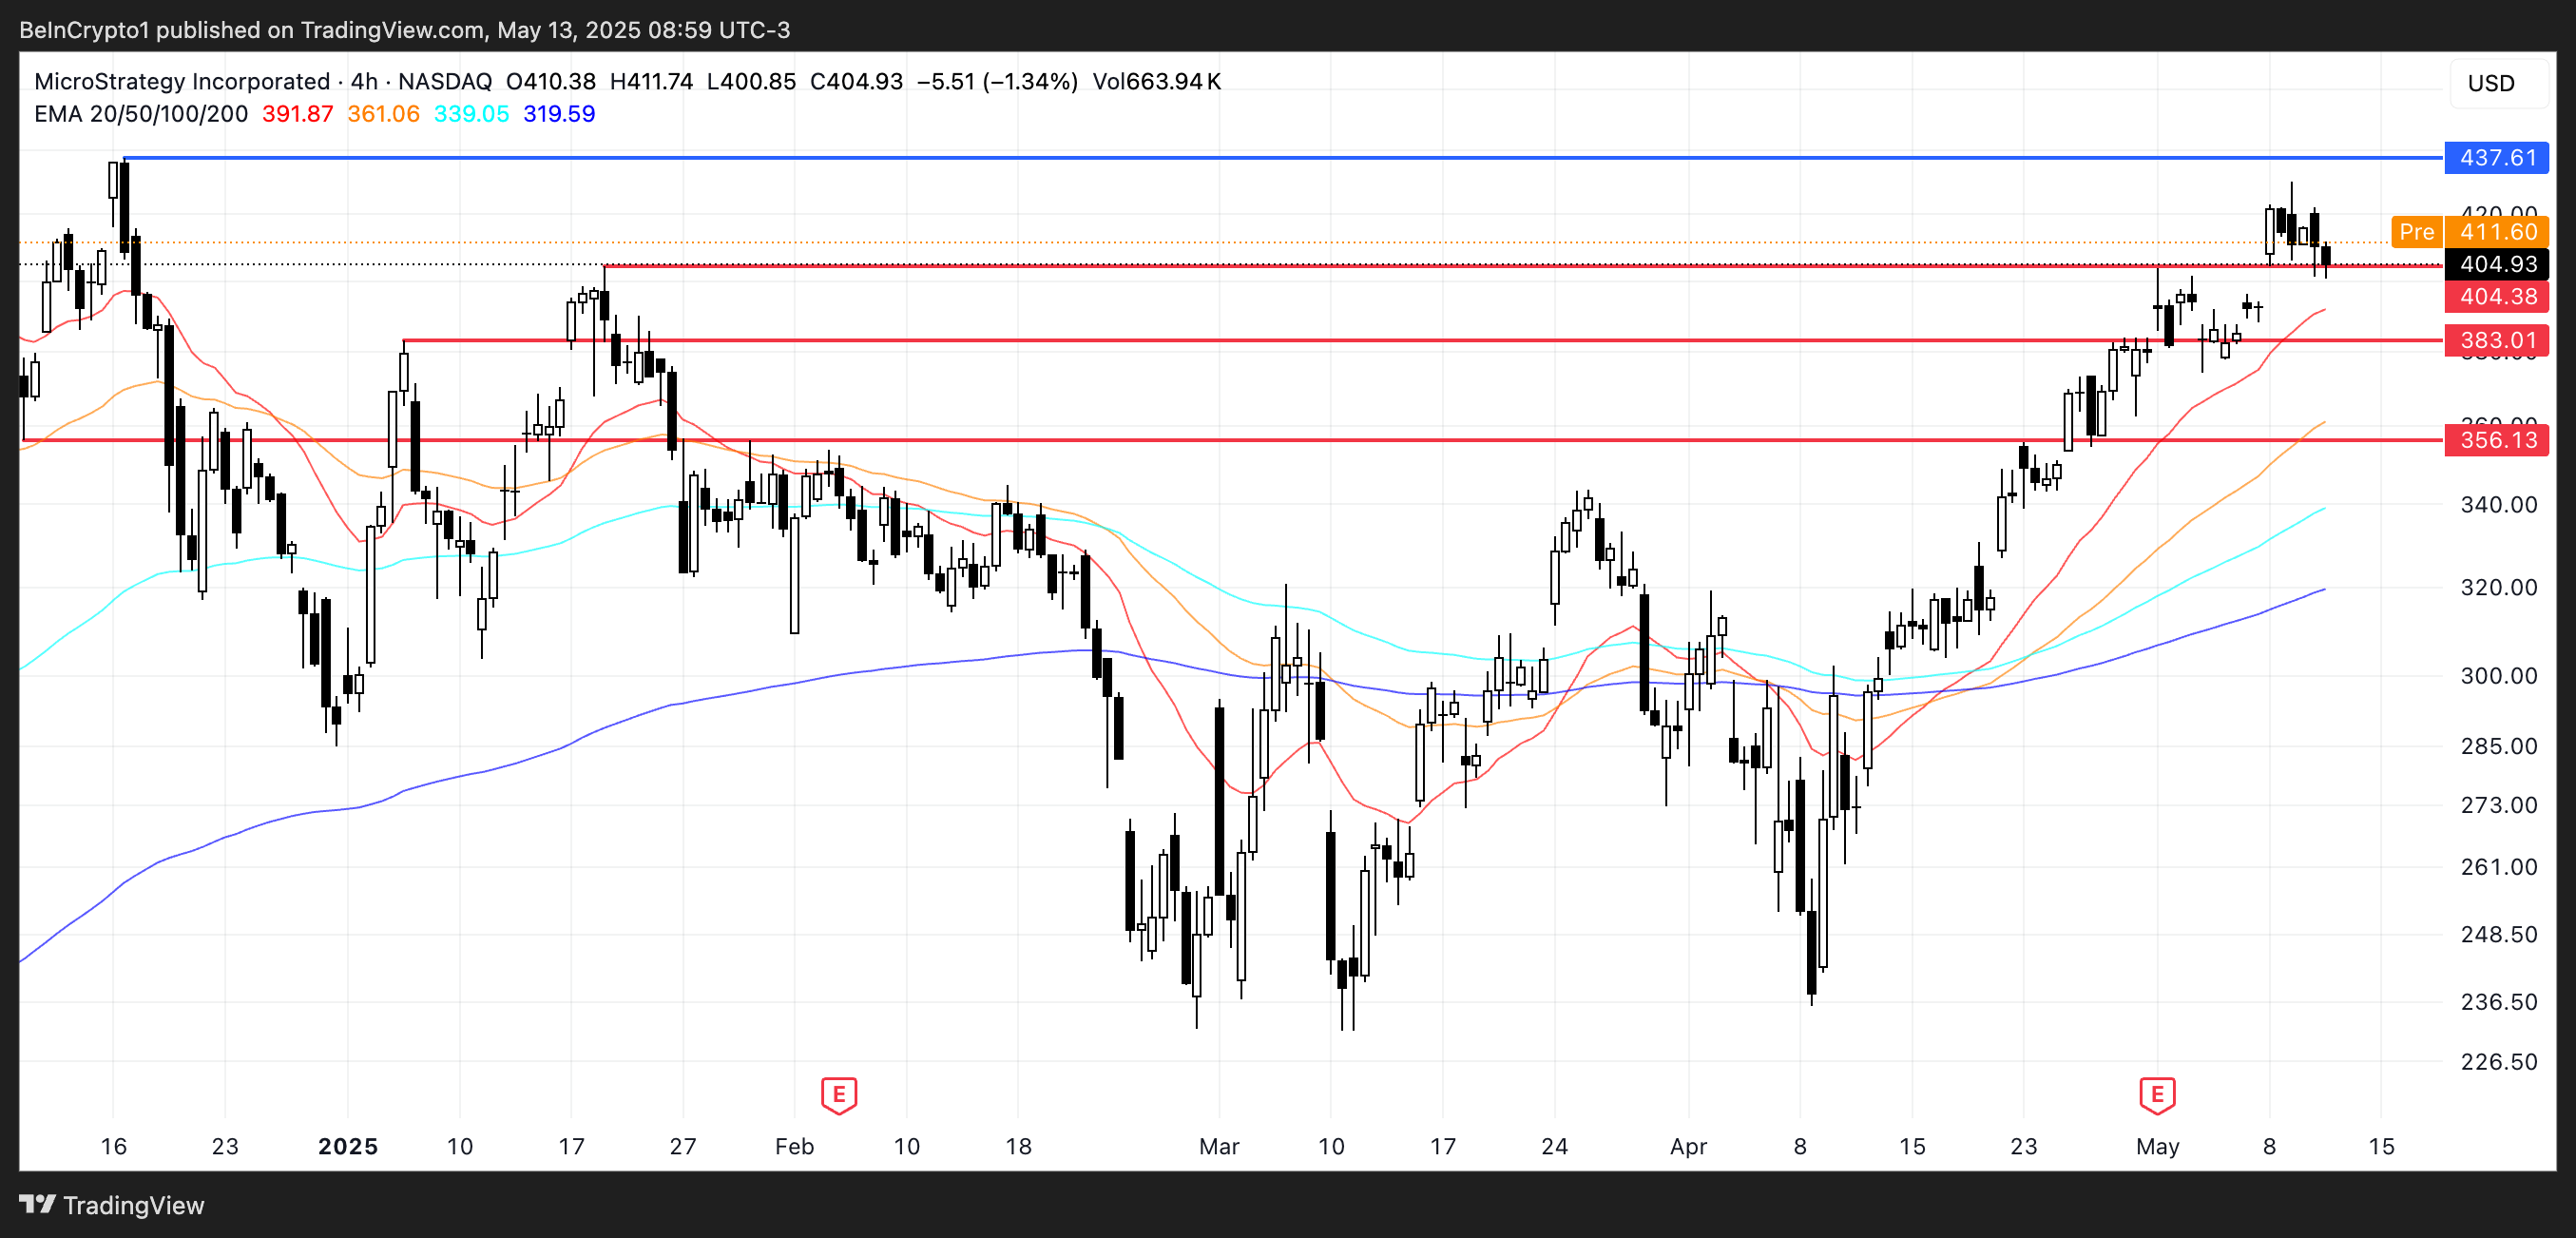
Task: Select the 404.38 red price label
Action: coord(2496,297)
